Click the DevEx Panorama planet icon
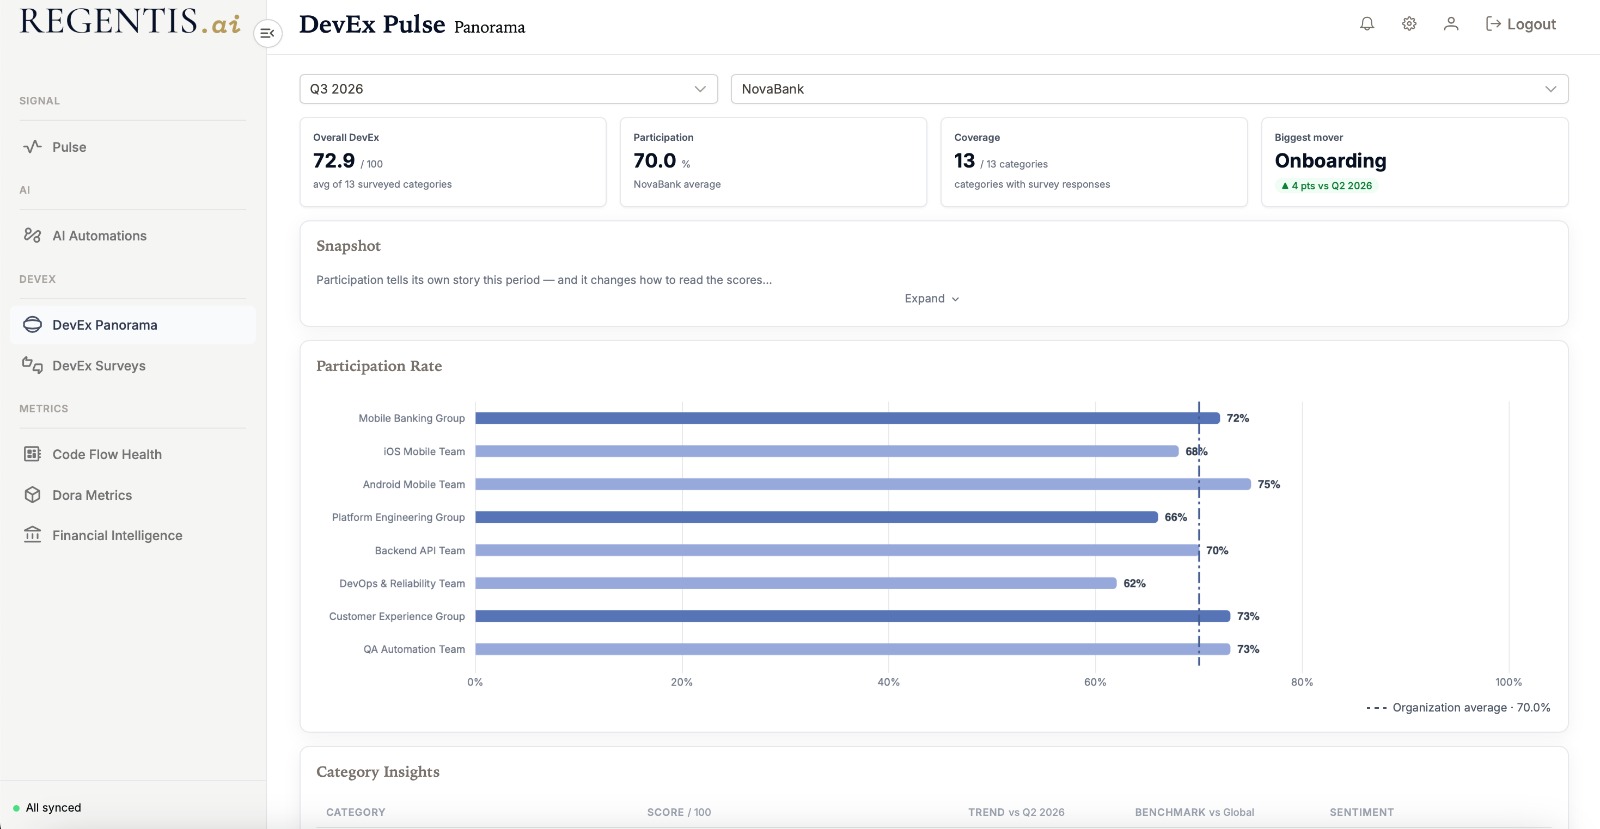 [32, 325]
